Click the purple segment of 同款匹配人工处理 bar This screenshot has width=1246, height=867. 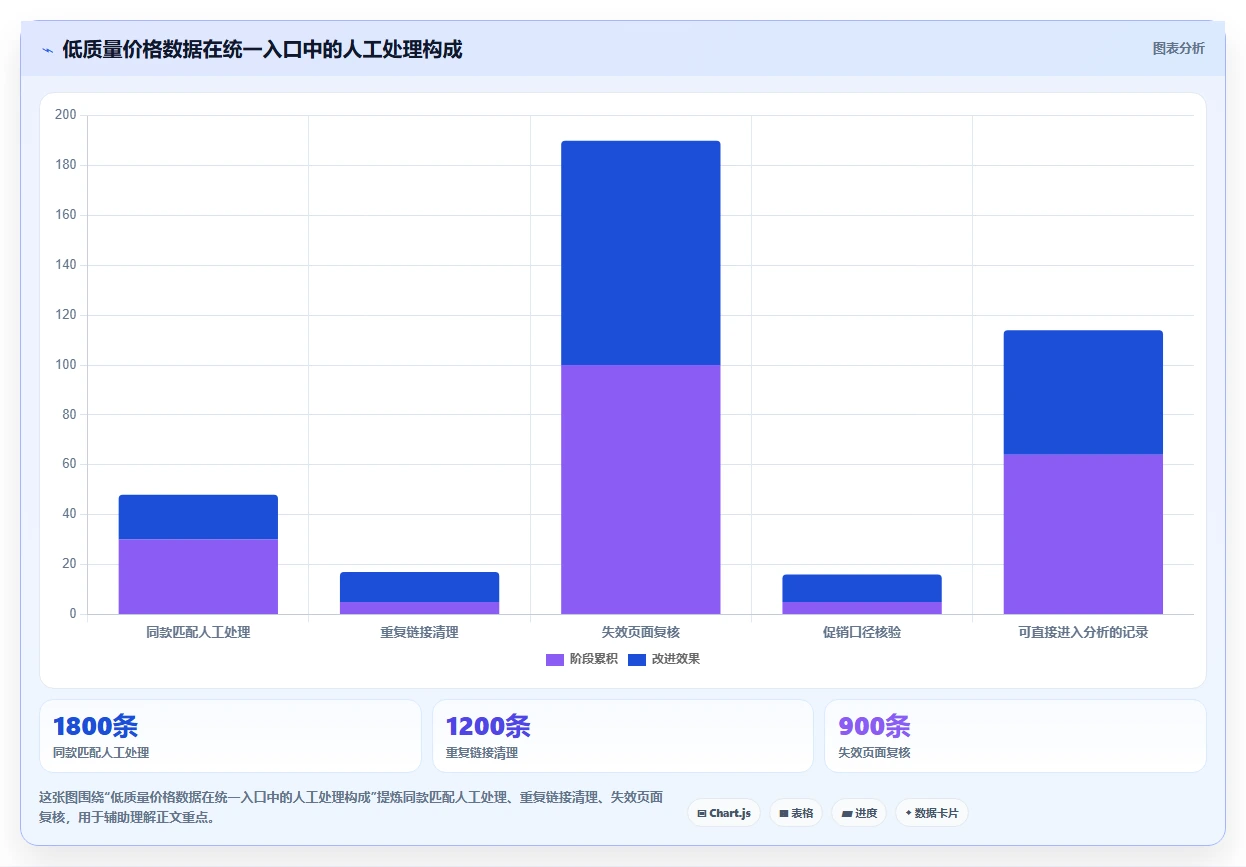tap(198, 576)
